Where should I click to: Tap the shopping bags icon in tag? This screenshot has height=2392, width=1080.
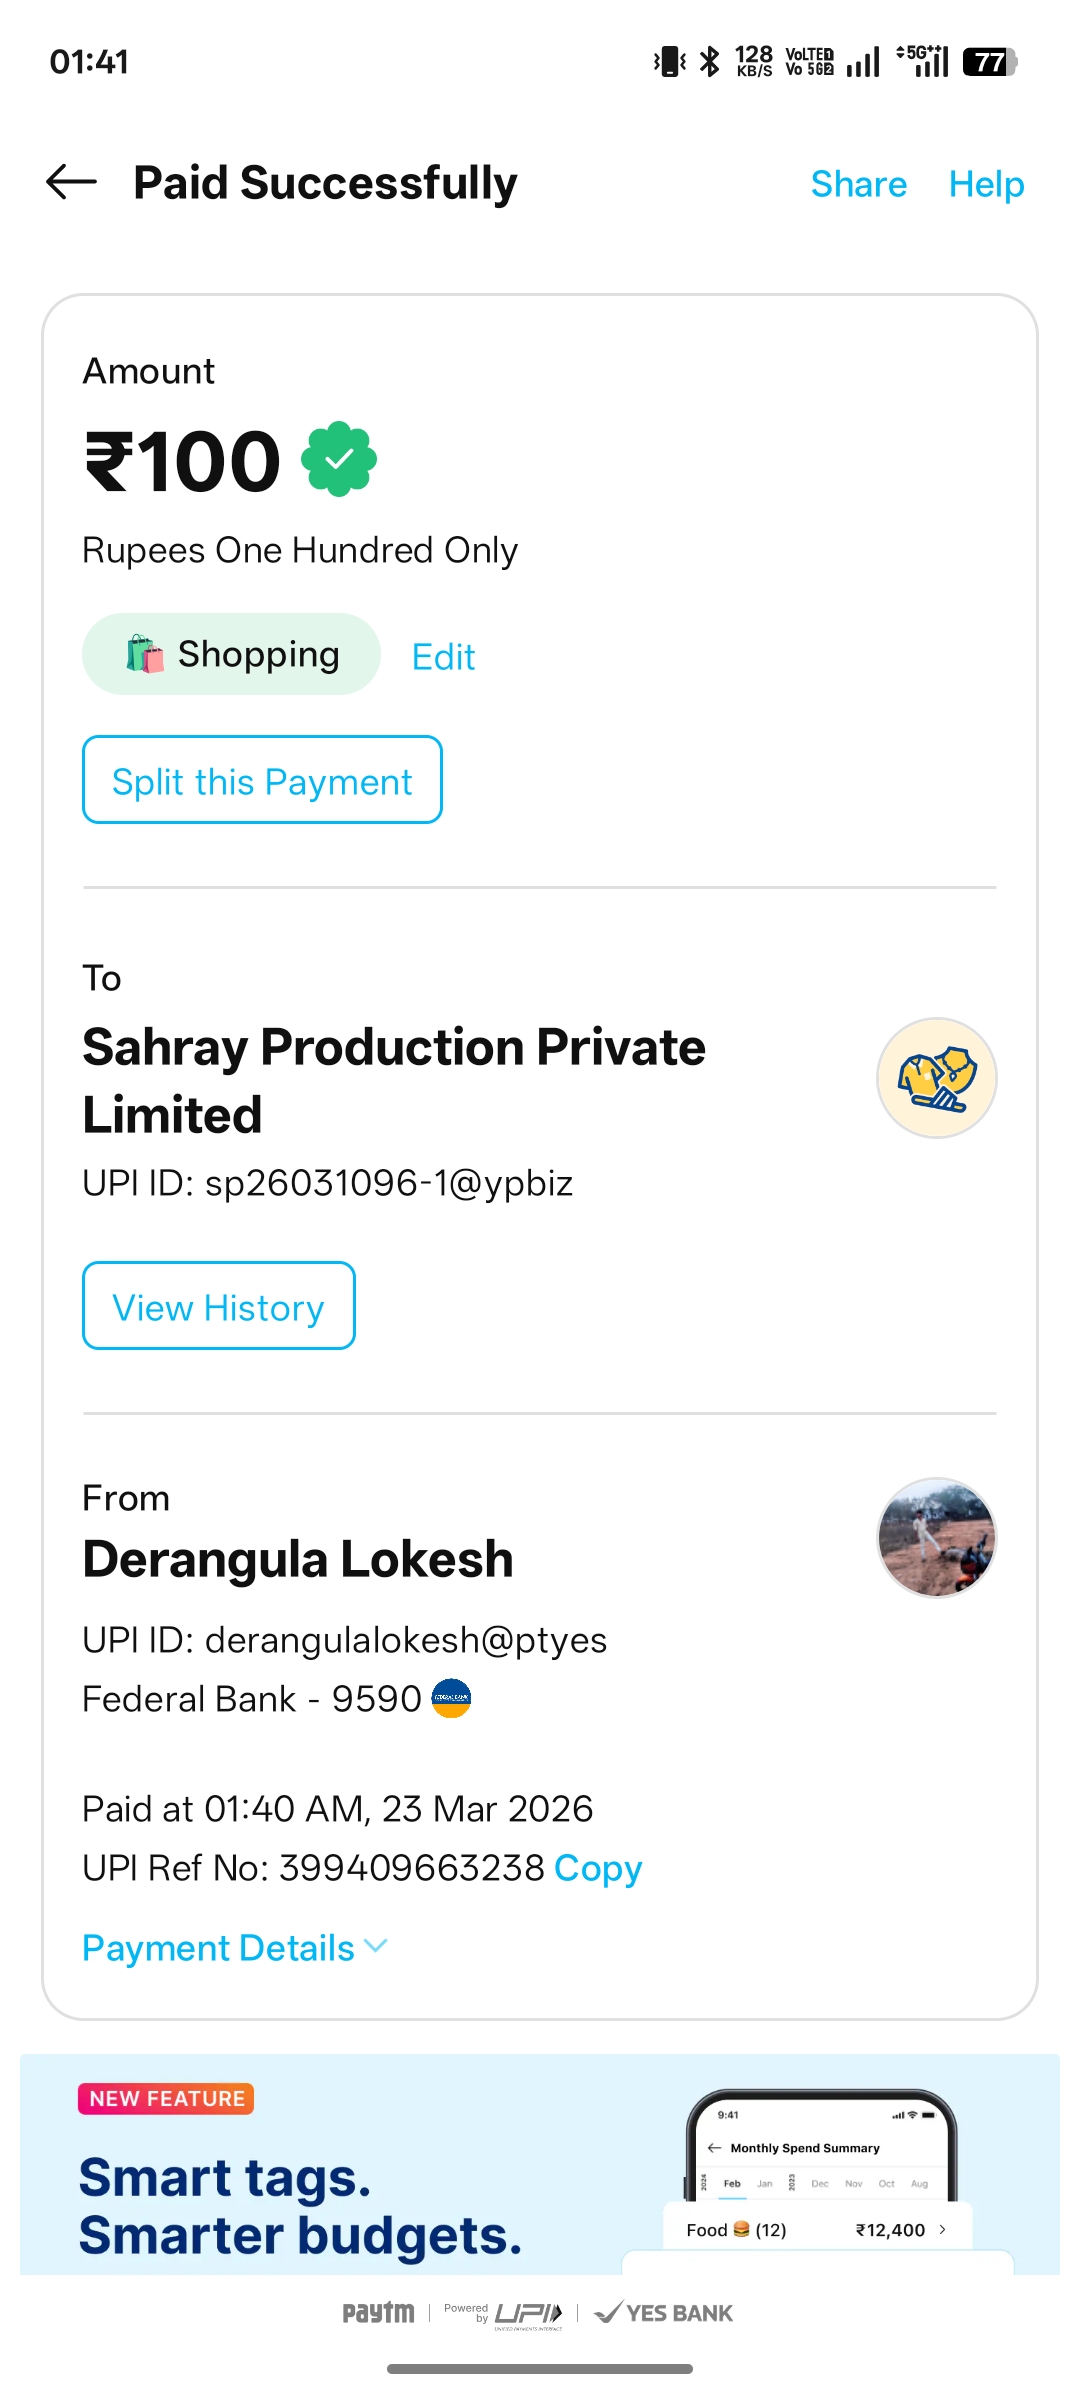coord(145,654)
